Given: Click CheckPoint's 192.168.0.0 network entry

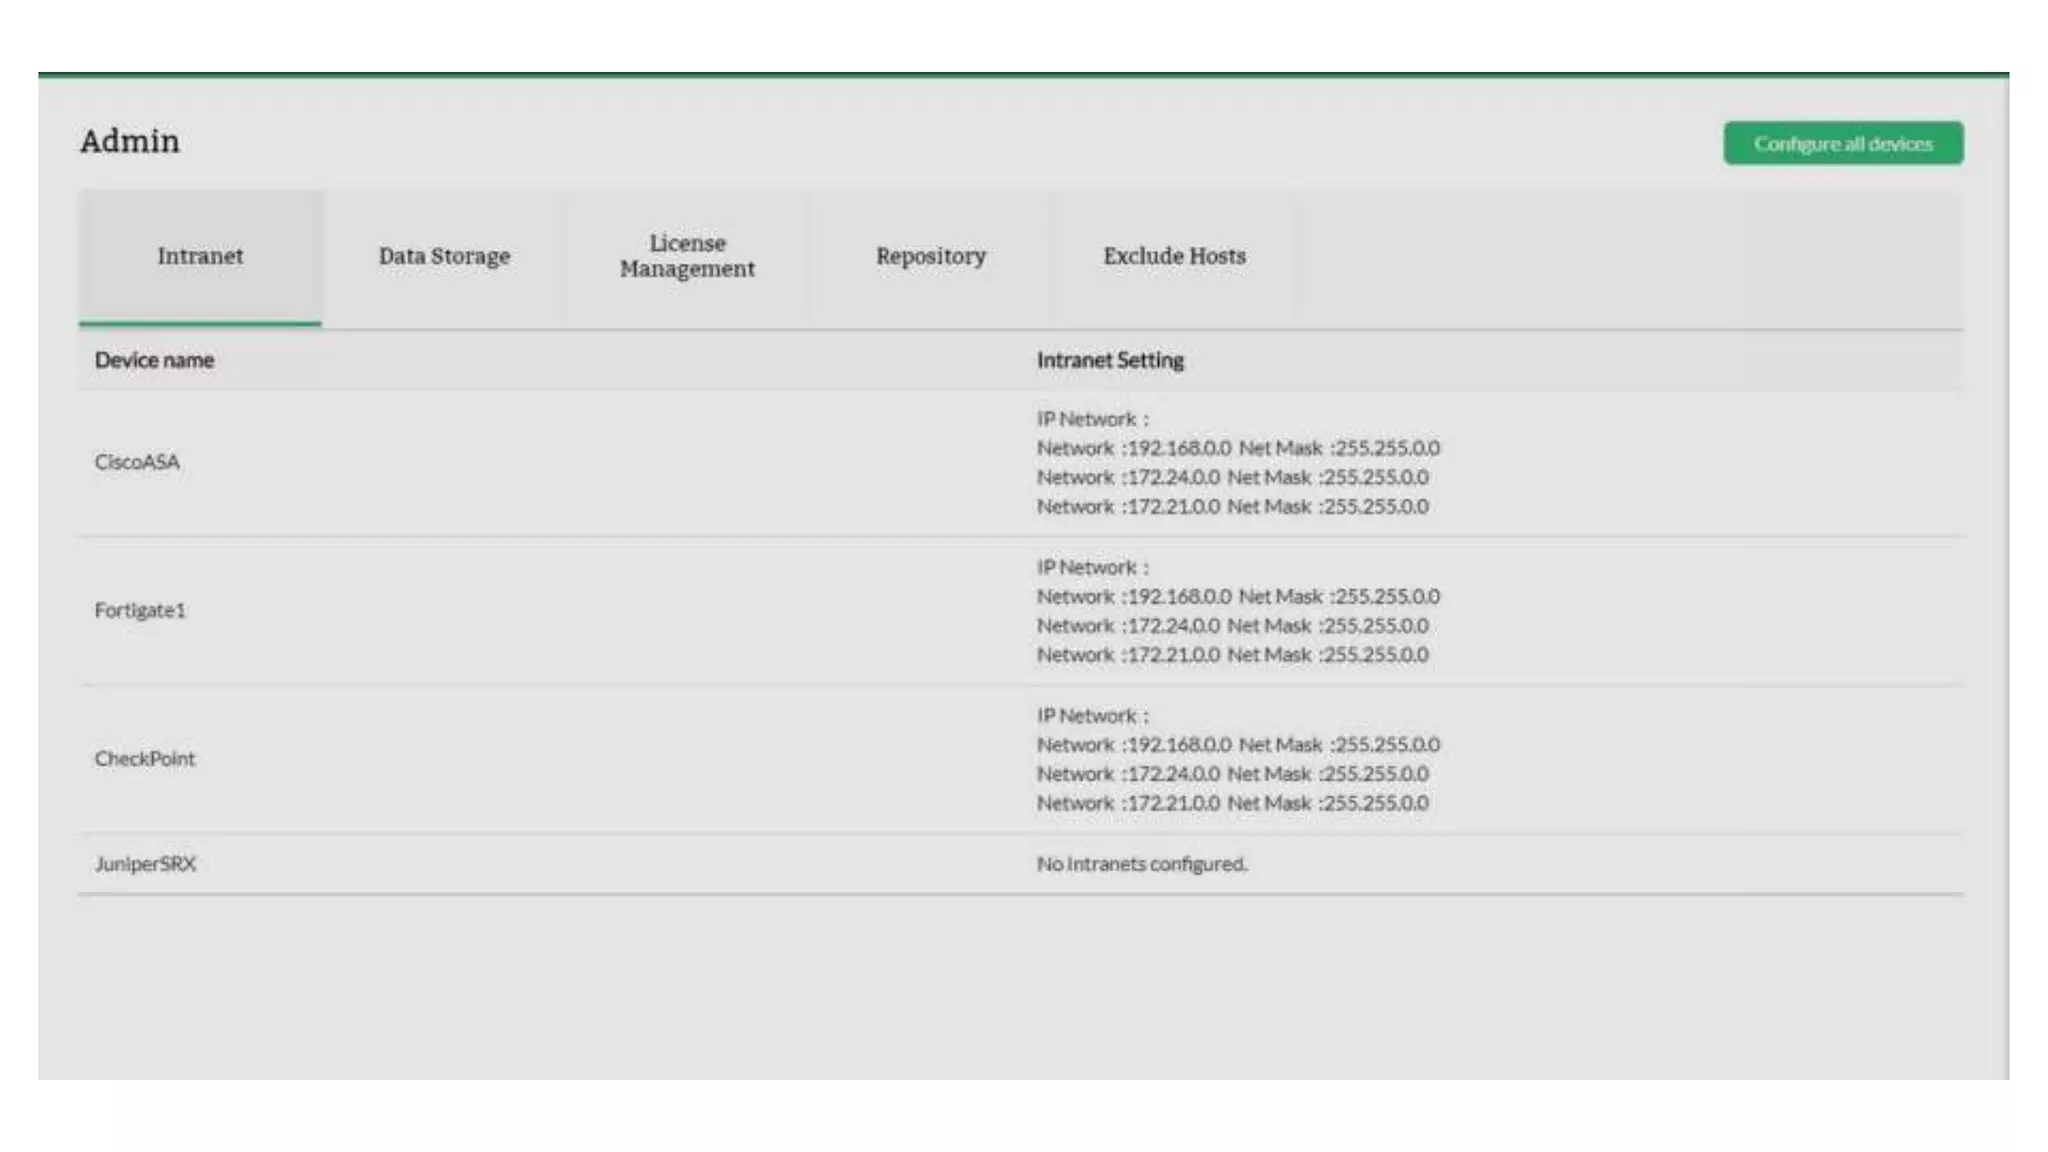Looking at the screenshot, I should (x=1237, y=745).
